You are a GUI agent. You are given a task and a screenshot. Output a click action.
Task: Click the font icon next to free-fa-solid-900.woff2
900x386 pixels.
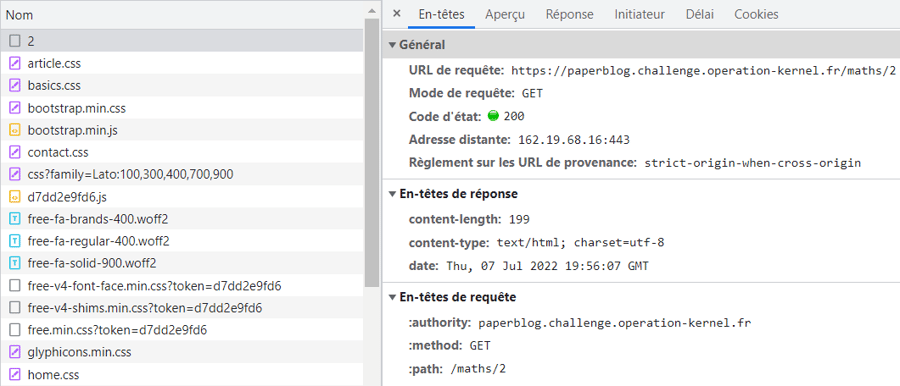tap(15, 264)
